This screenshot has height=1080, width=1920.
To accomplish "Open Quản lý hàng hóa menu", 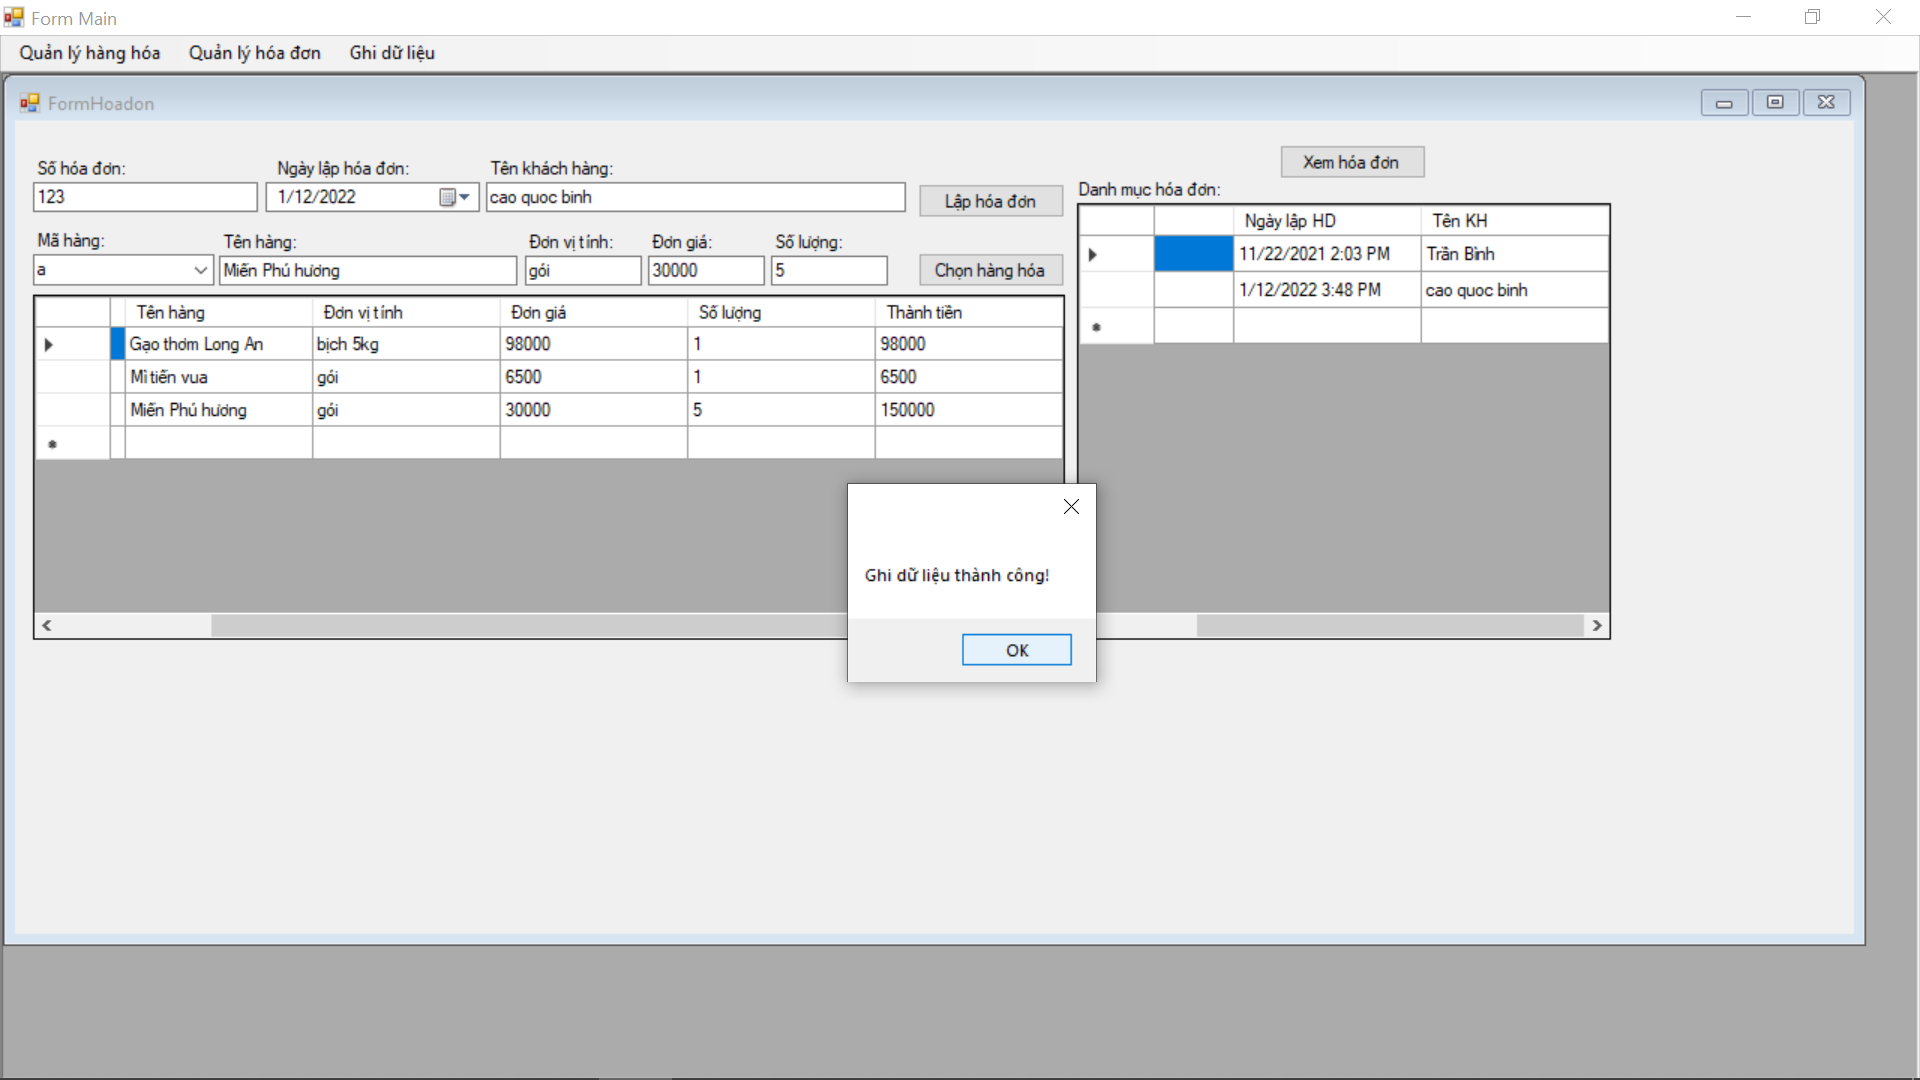I will pos(90,53).
